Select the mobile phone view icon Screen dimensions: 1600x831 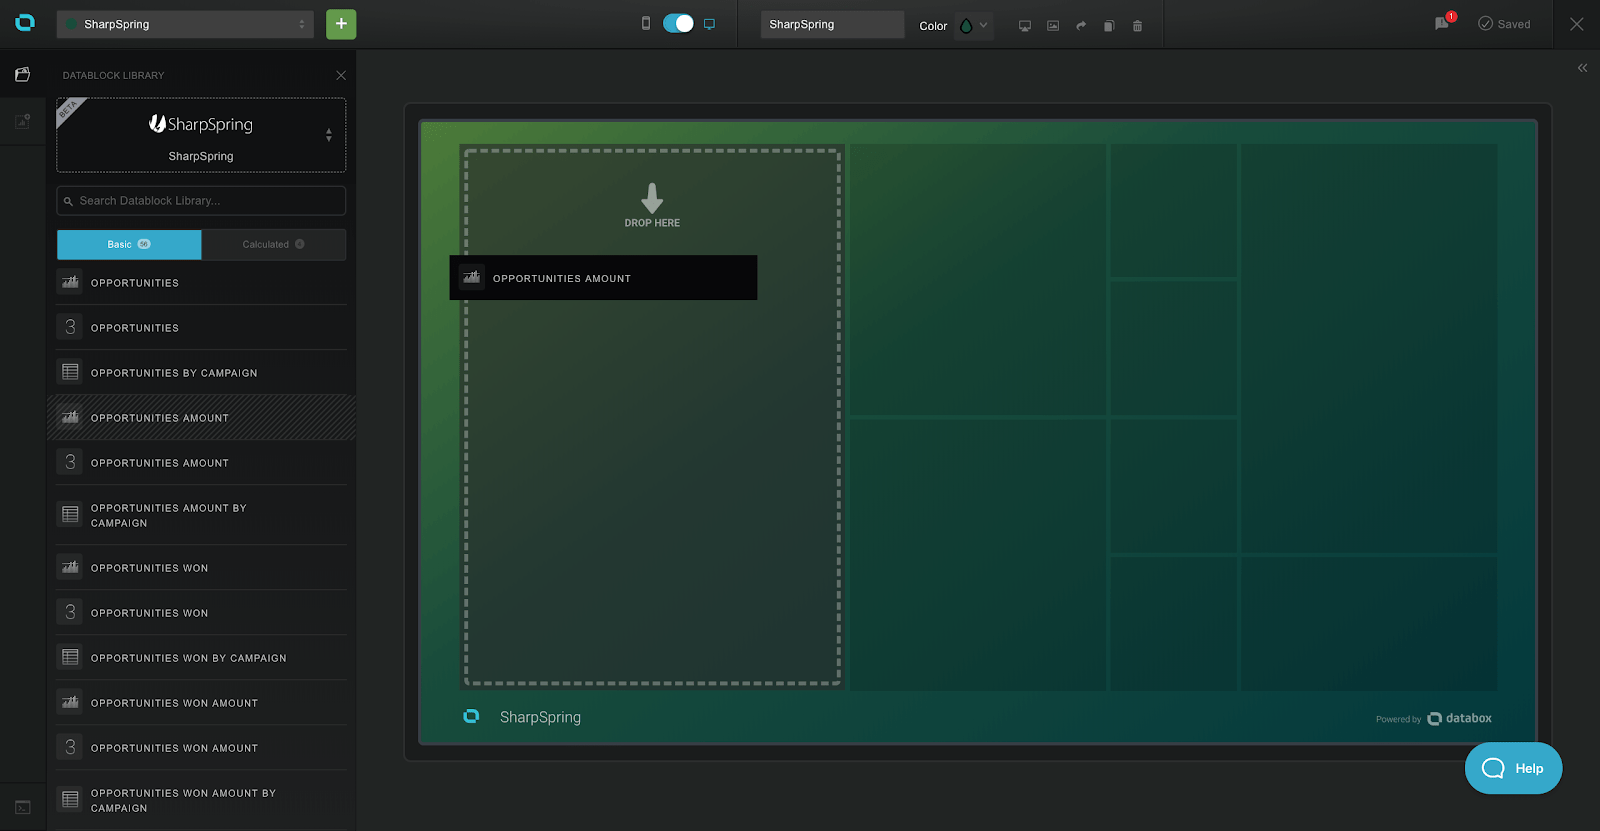pos(646,23)
